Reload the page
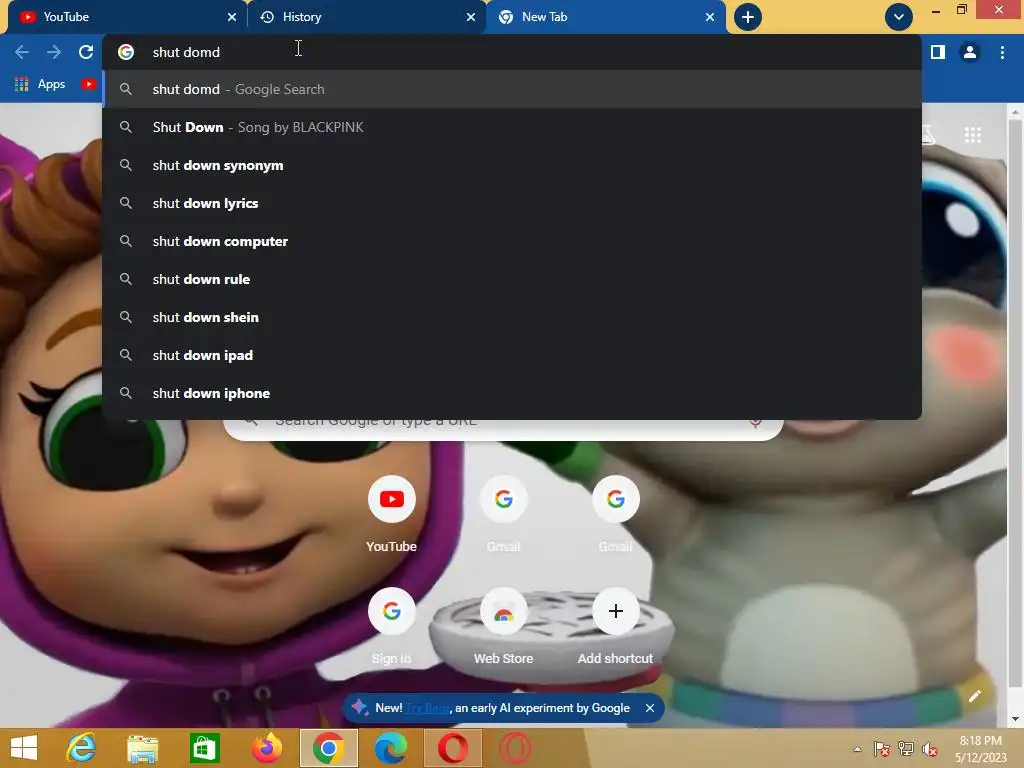This screenshot has height=768, width=1024. (86, 52)
